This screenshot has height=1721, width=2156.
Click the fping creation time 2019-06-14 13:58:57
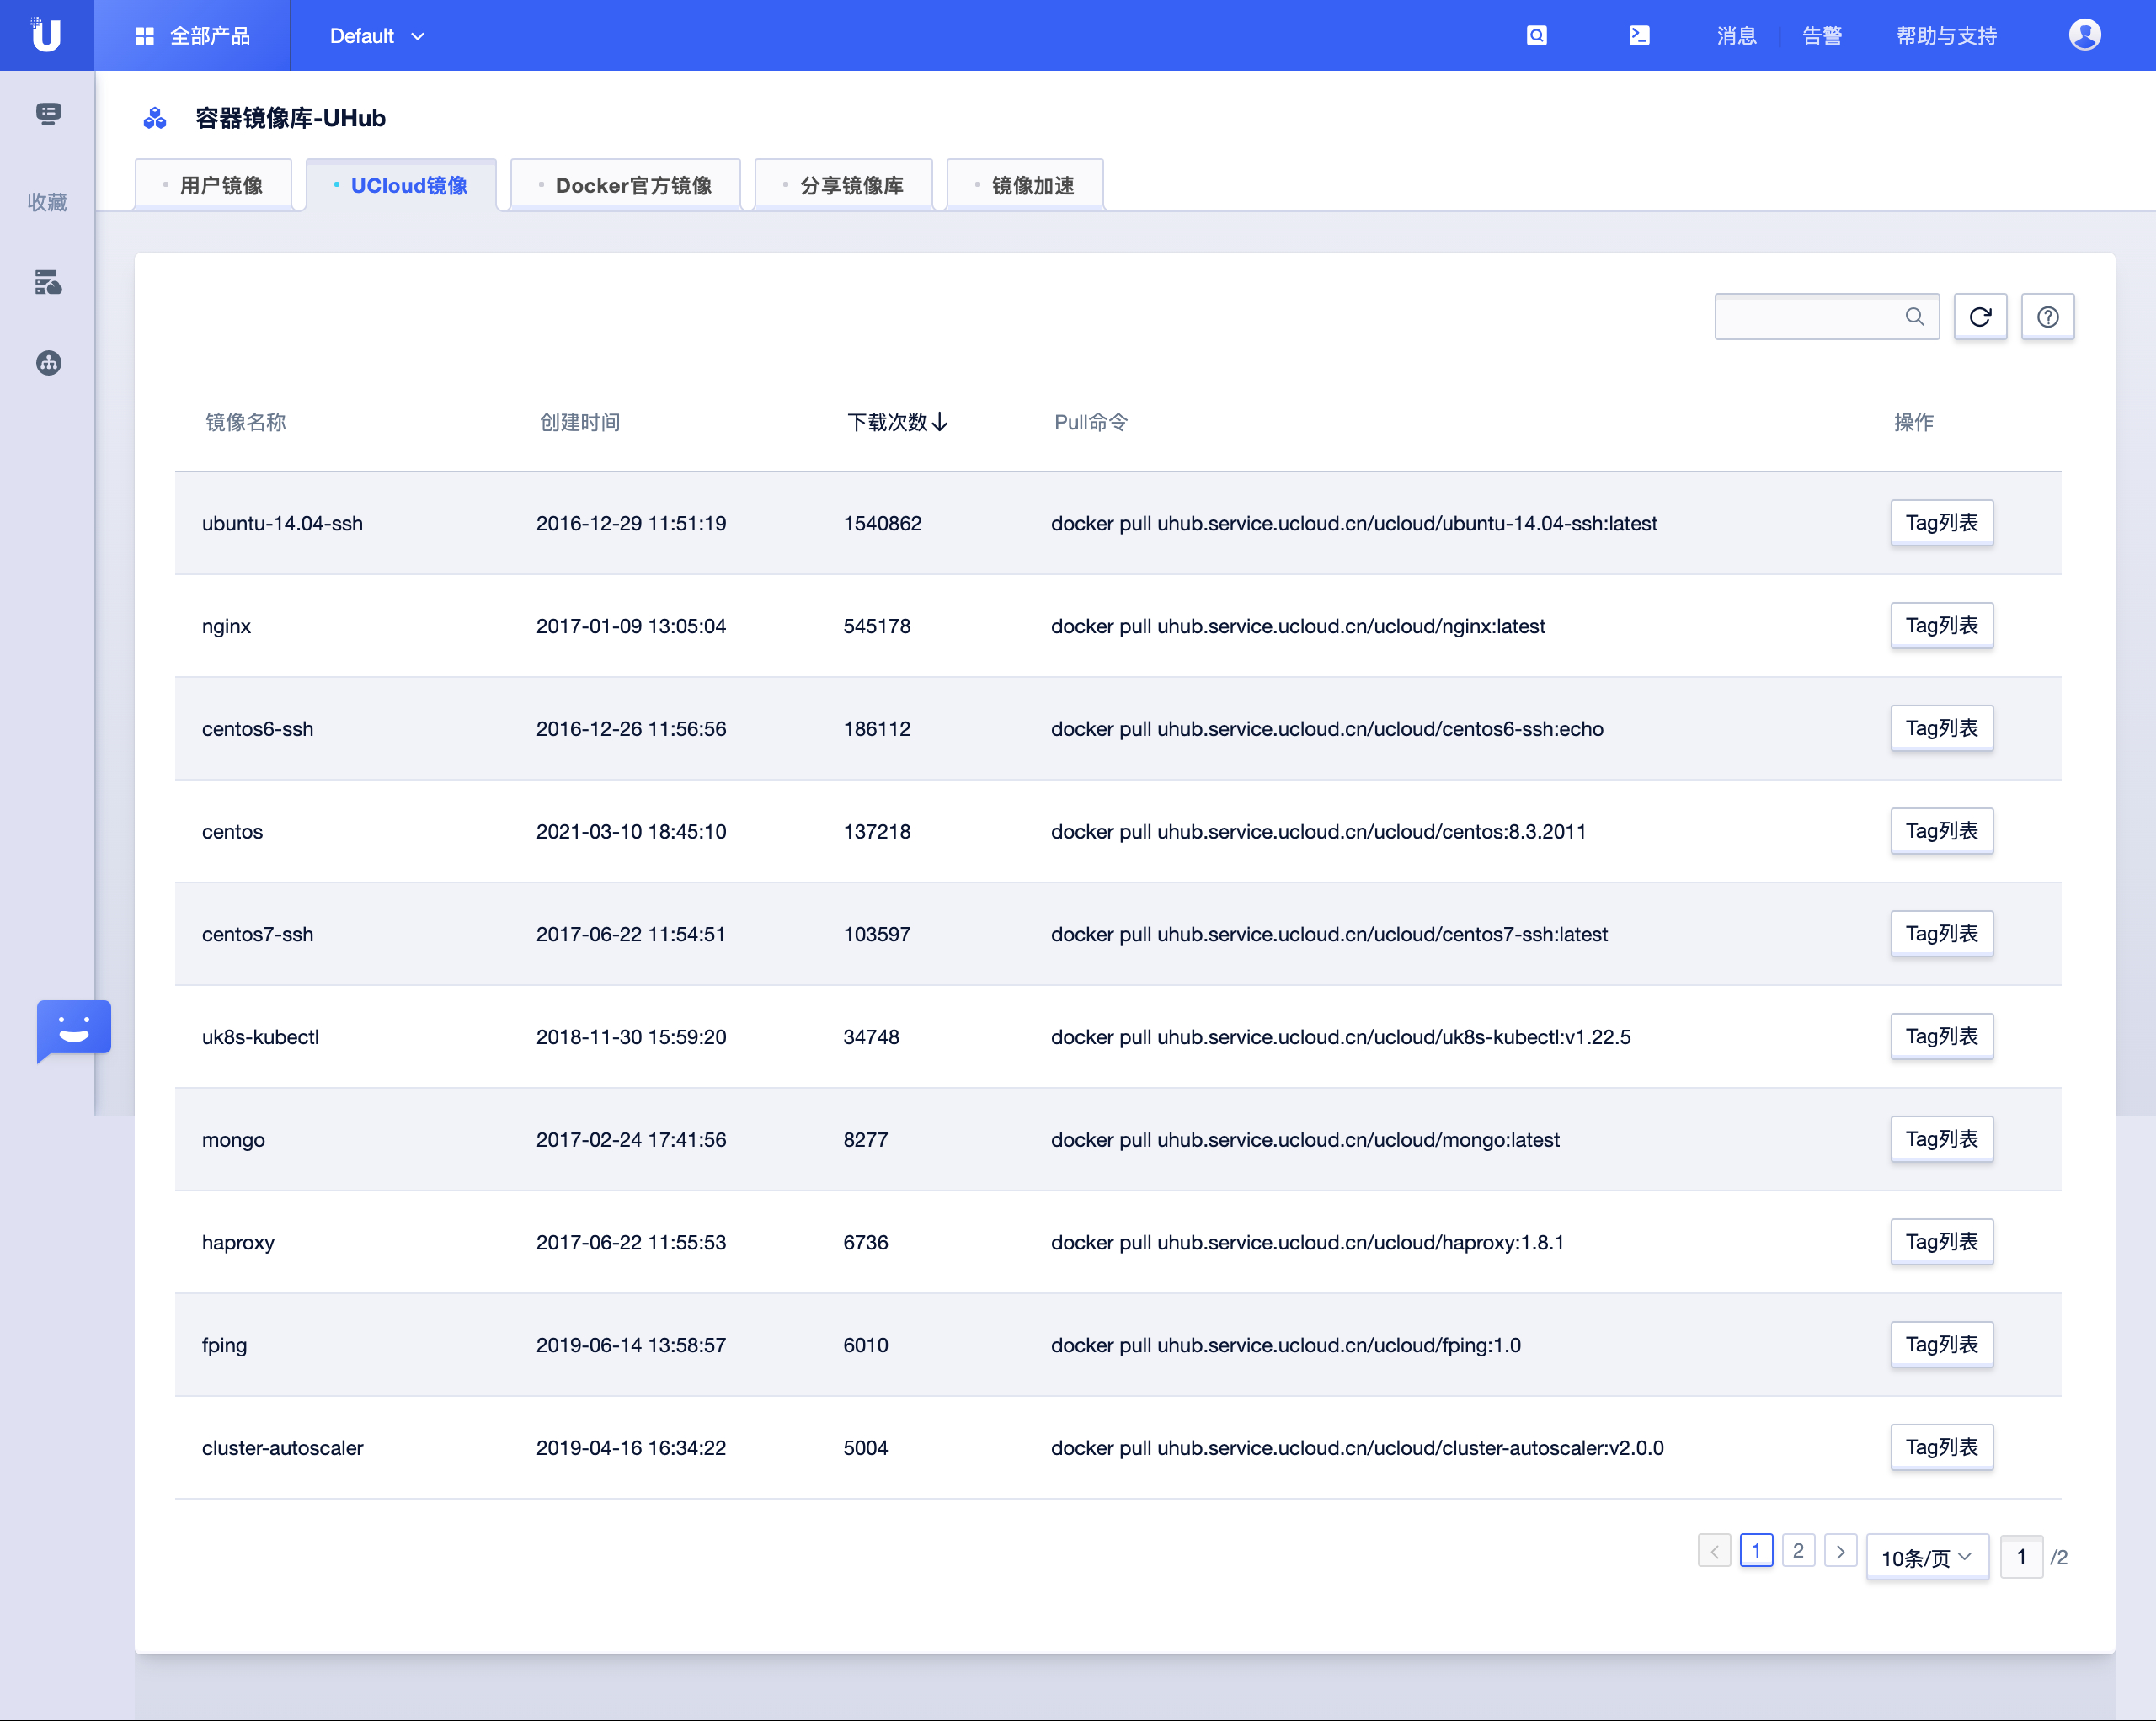coord(631,1345)
